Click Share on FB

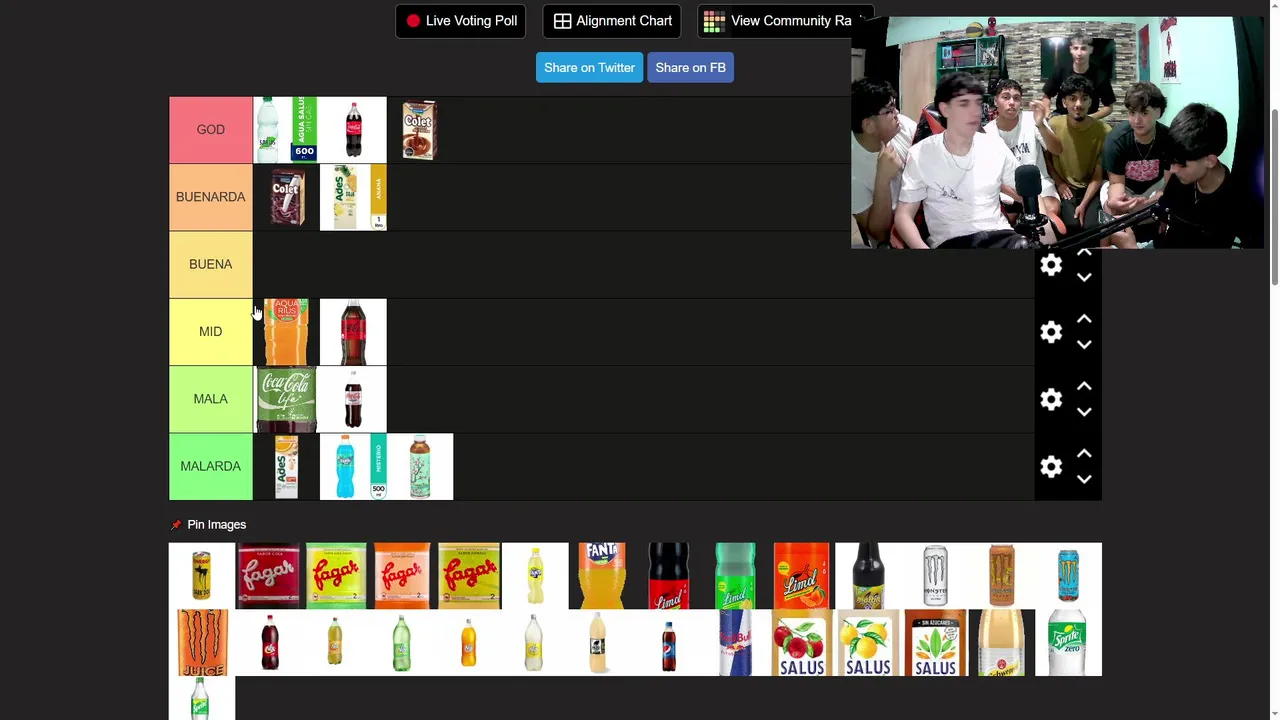coord(690,68)
